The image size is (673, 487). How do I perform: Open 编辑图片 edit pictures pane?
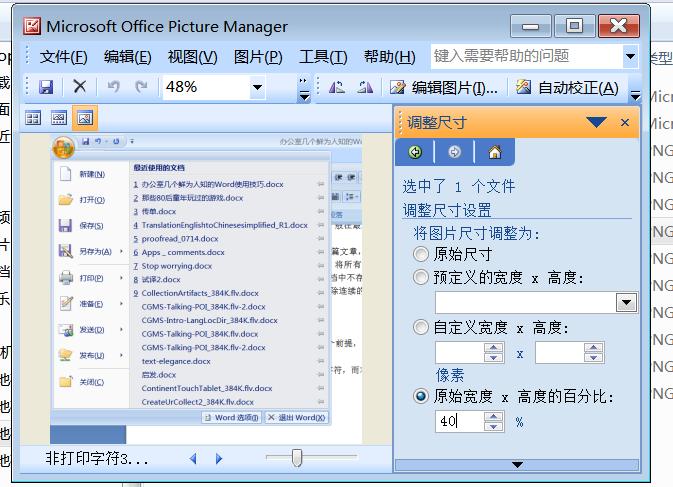coord(444,88)
